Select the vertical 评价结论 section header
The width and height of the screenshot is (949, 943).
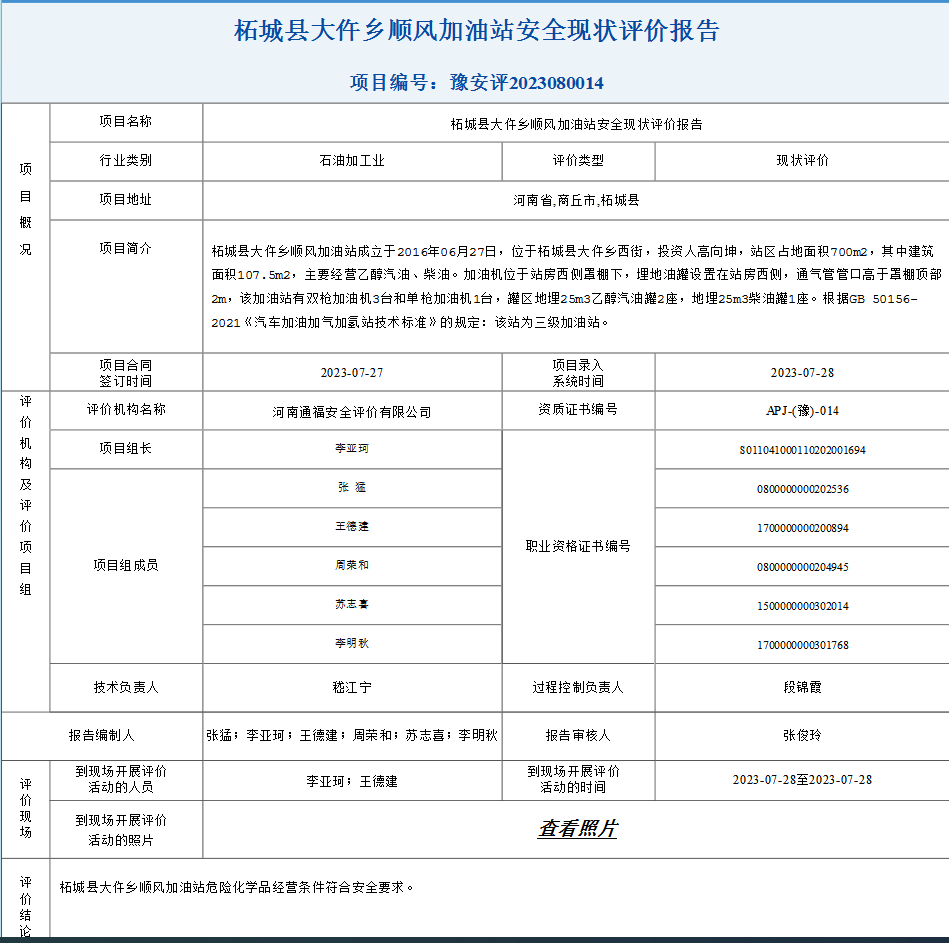(x=25, y=907)
